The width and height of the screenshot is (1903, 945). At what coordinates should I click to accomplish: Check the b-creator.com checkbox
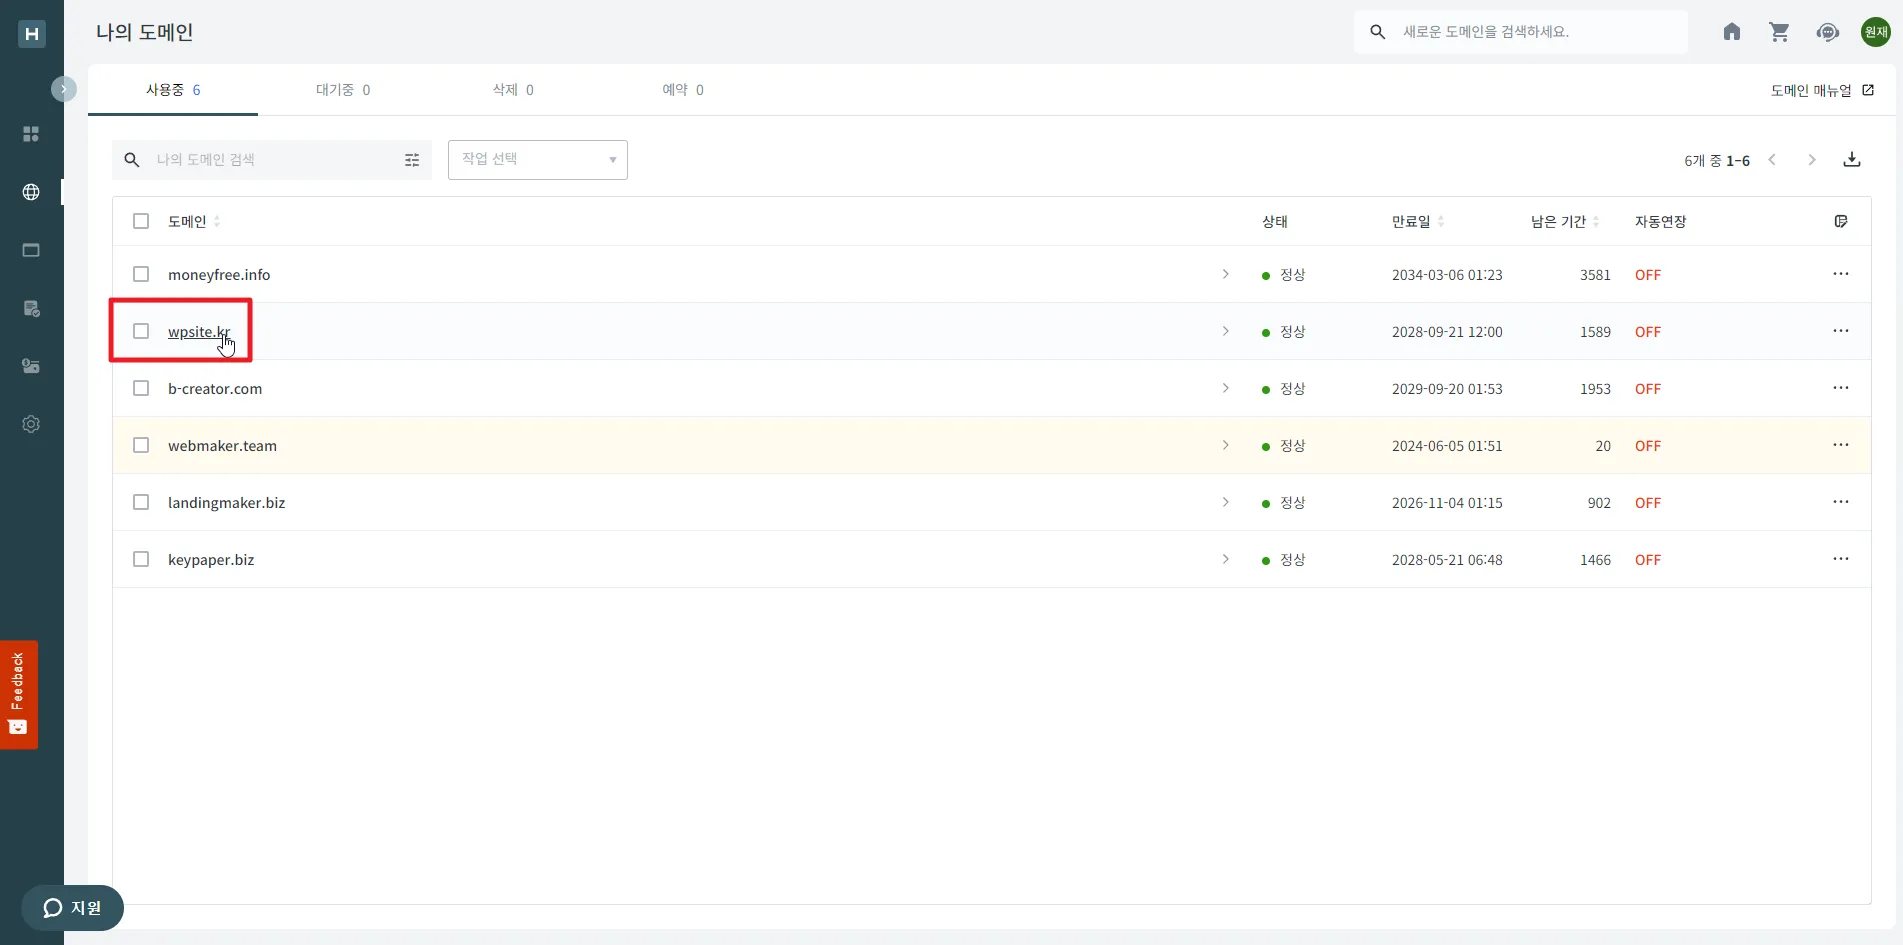(x=141, y=388)
